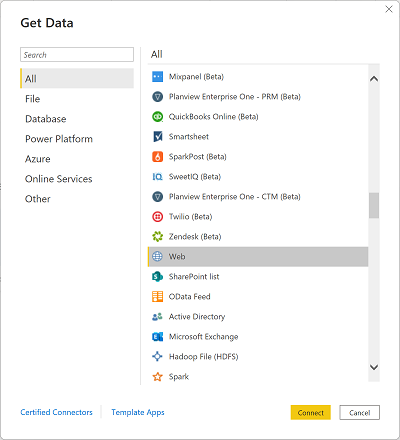The image size is (400, 440).
Task: Select Planview Enterprise One - CTM label
Action: coord(234,197)
